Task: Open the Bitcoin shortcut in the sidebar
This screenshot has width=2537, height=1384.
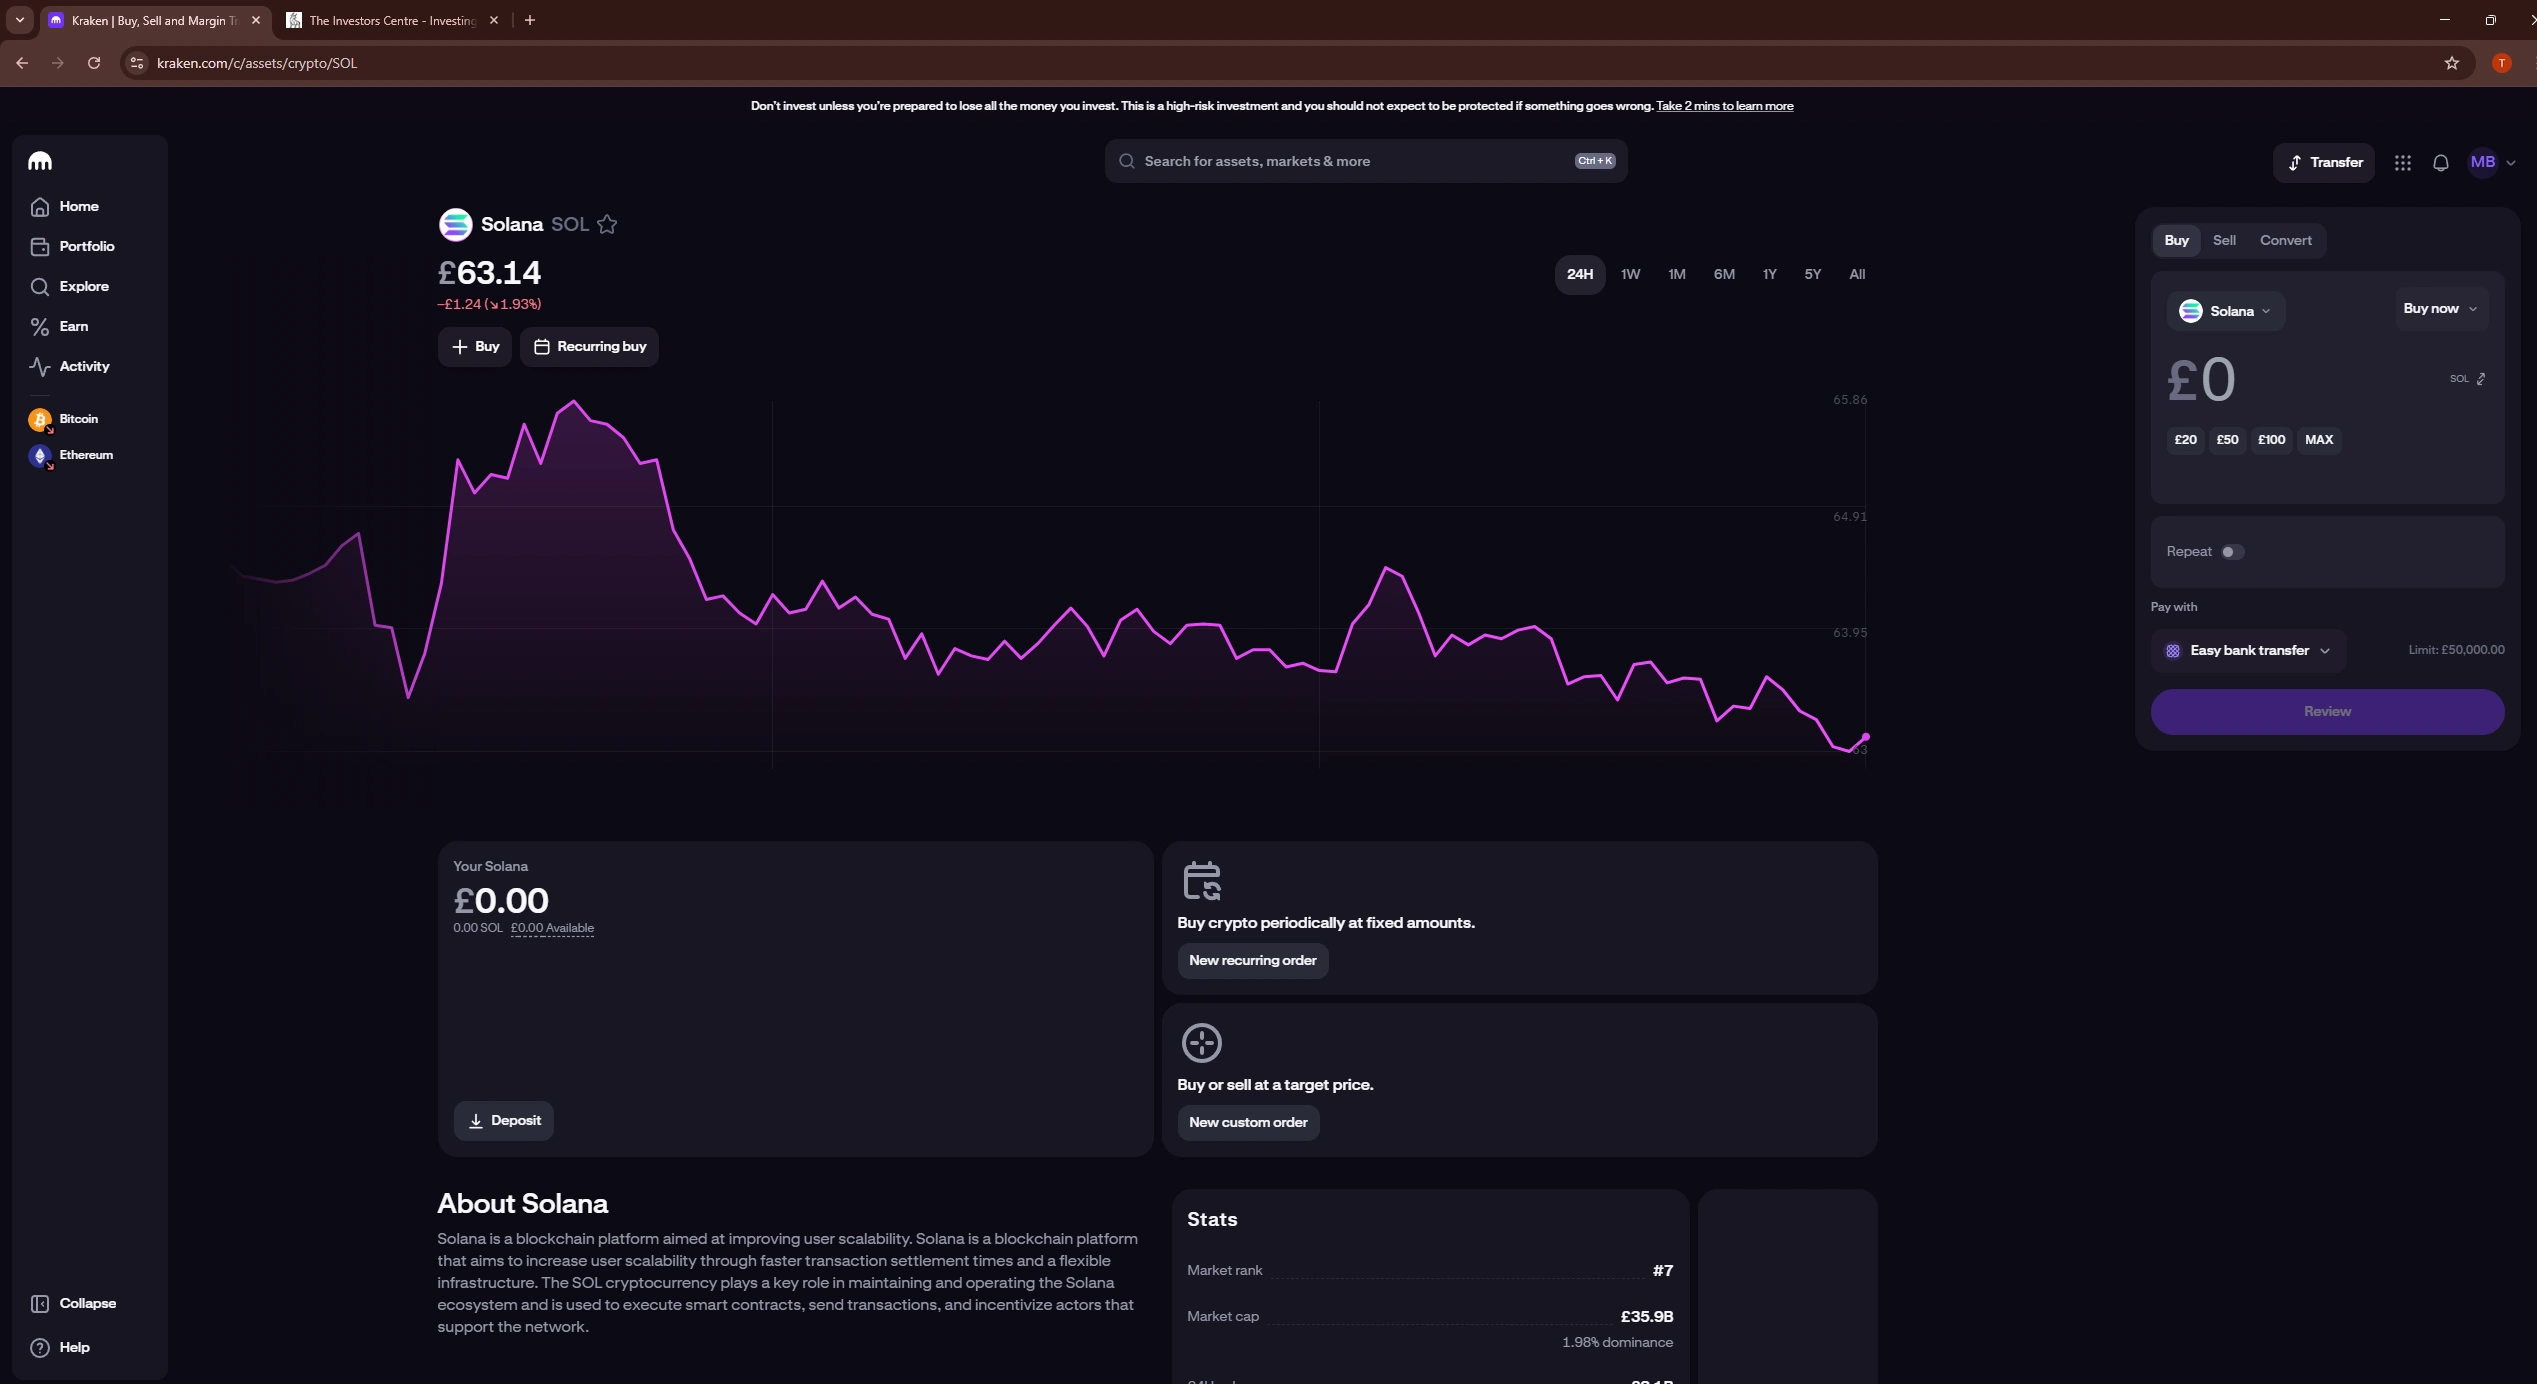Action: tap(64, 419)
